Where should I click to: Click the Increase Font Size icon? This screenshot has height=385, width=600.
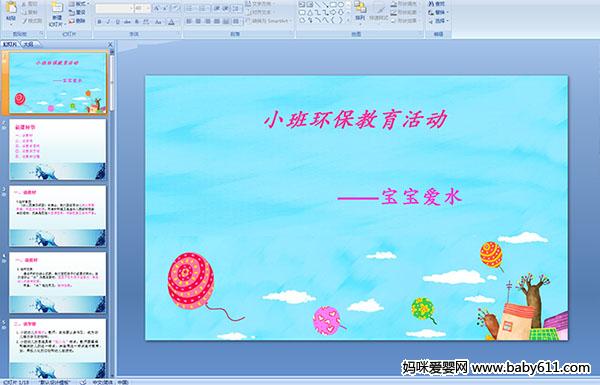[157, 8]
